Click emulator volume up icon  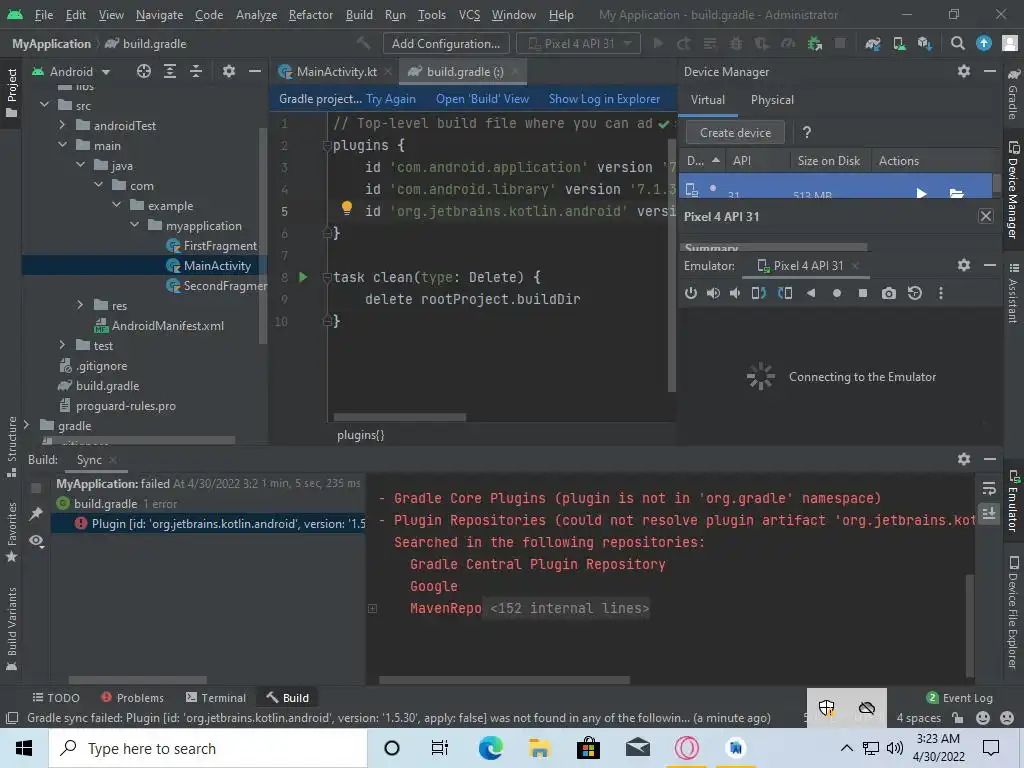click(713, 293)
